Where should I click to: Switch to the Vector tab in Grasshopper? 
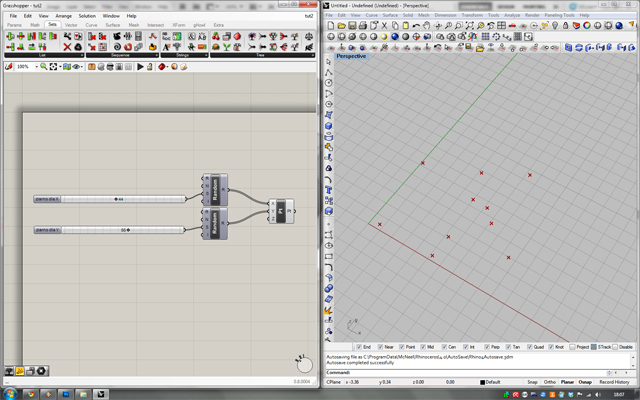click(71, 25)
